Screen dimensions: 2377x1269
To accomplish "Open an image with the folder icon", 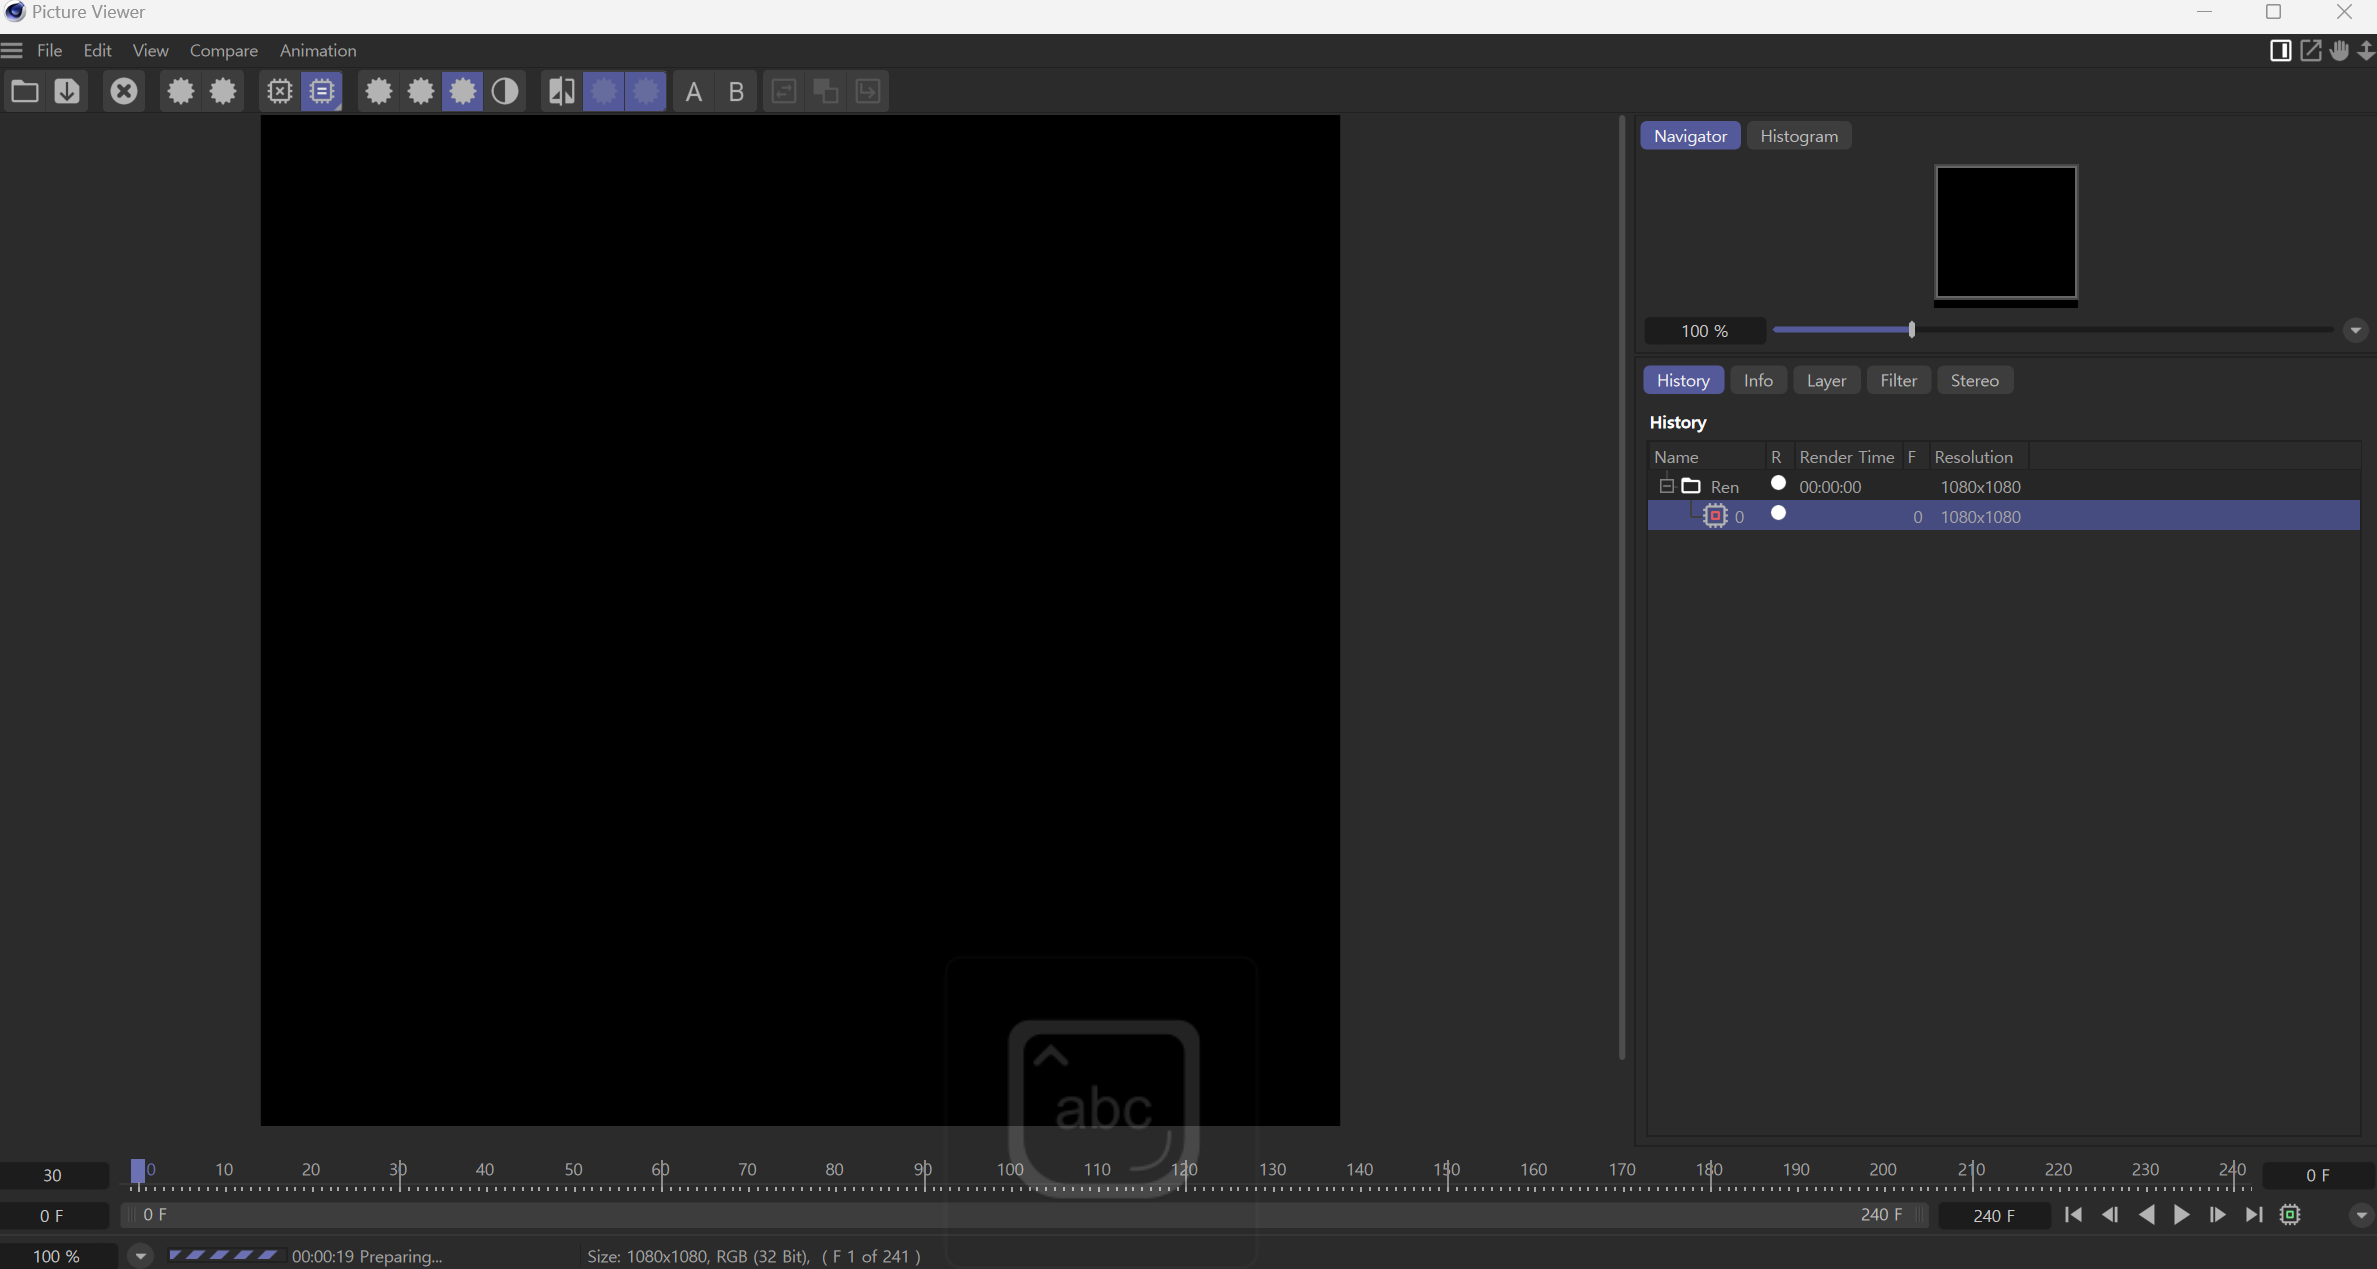I will point(24,92).
